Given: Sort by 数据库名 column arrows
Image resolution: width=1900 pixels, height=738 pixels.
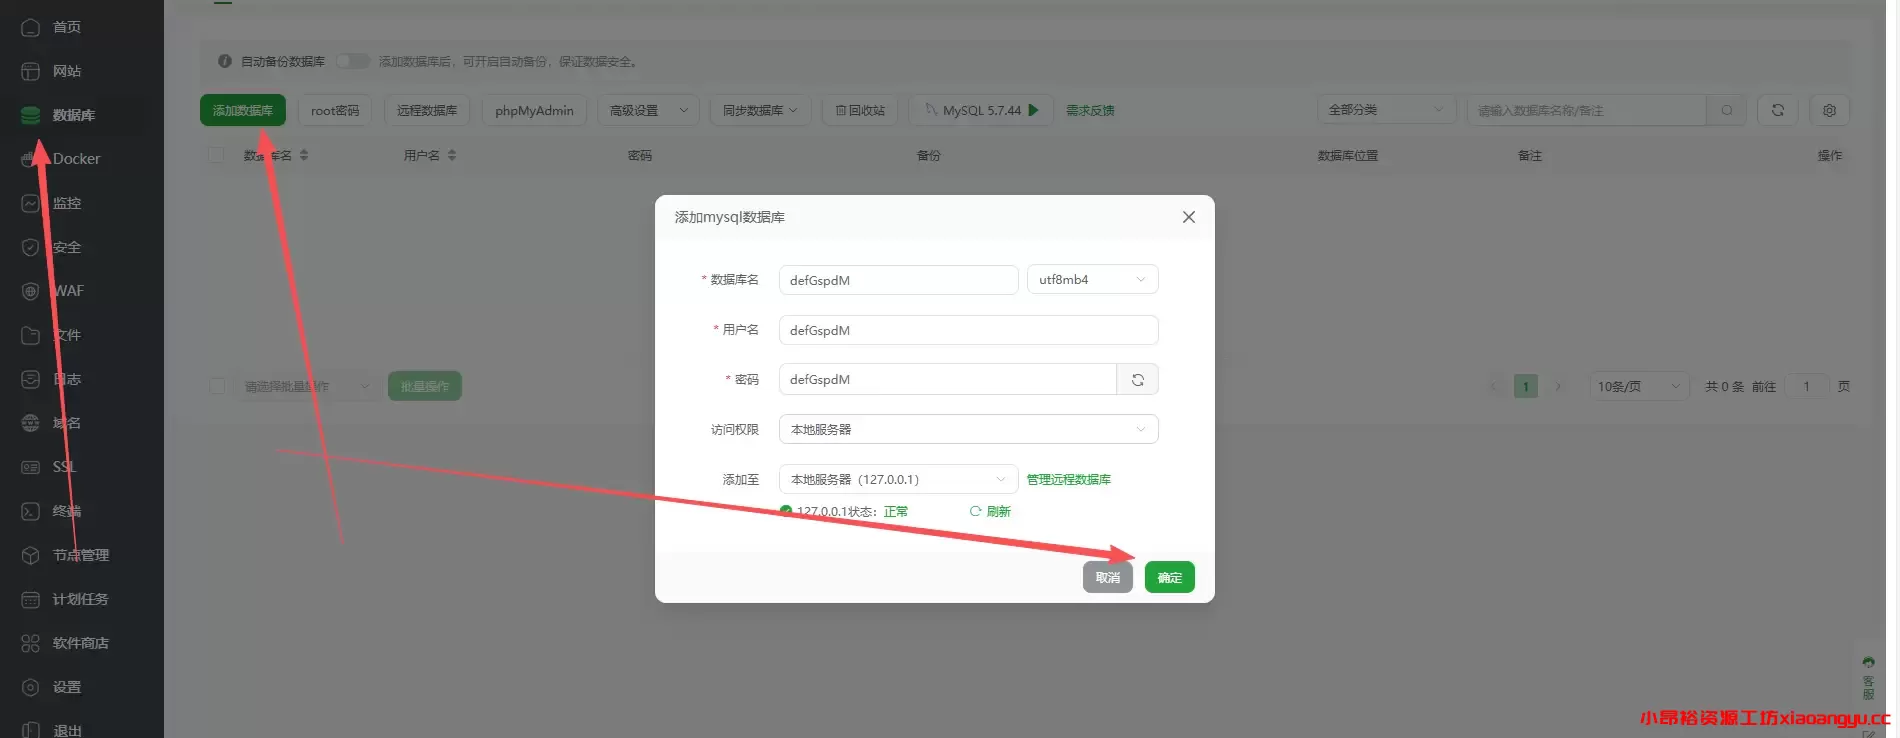Looking at the screenshot, I should [x=304, y=155].
